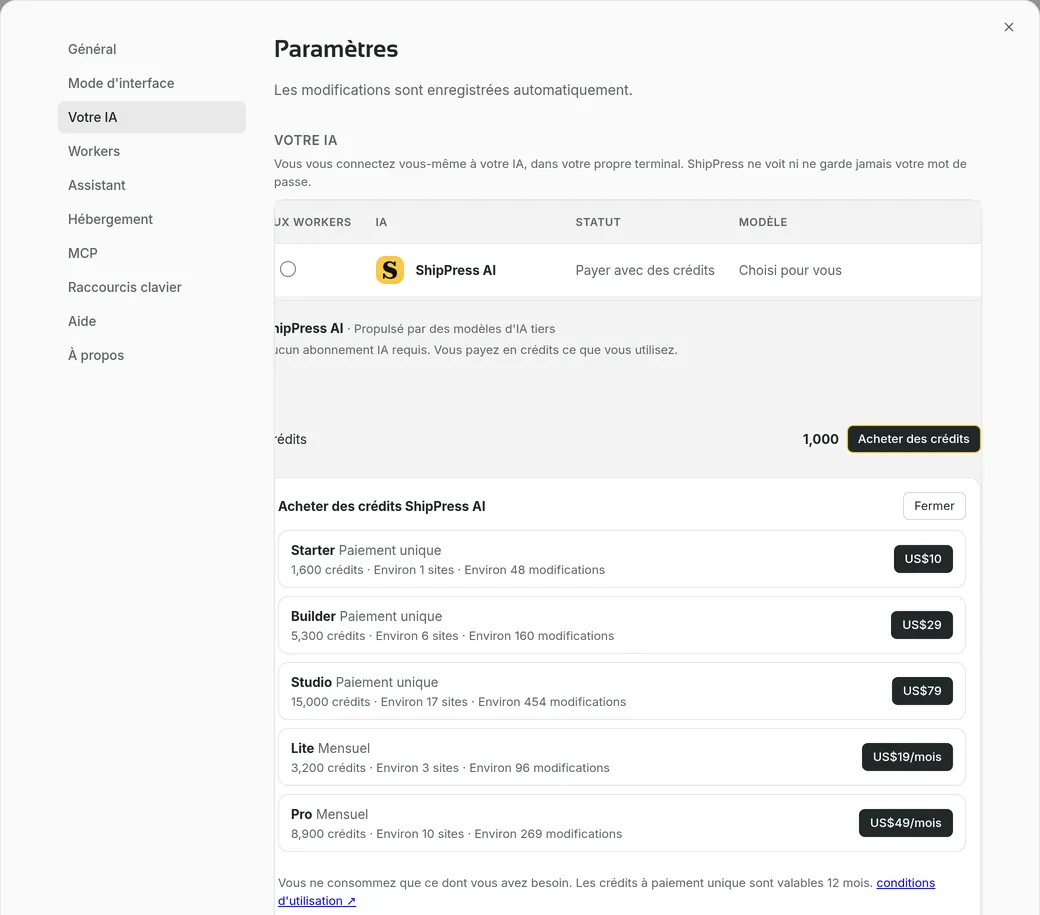Viewport: 1040px width, 915px height.
Task: Click the MODÈLE column header
Action: pyautogui.click(x=763, y=222)
